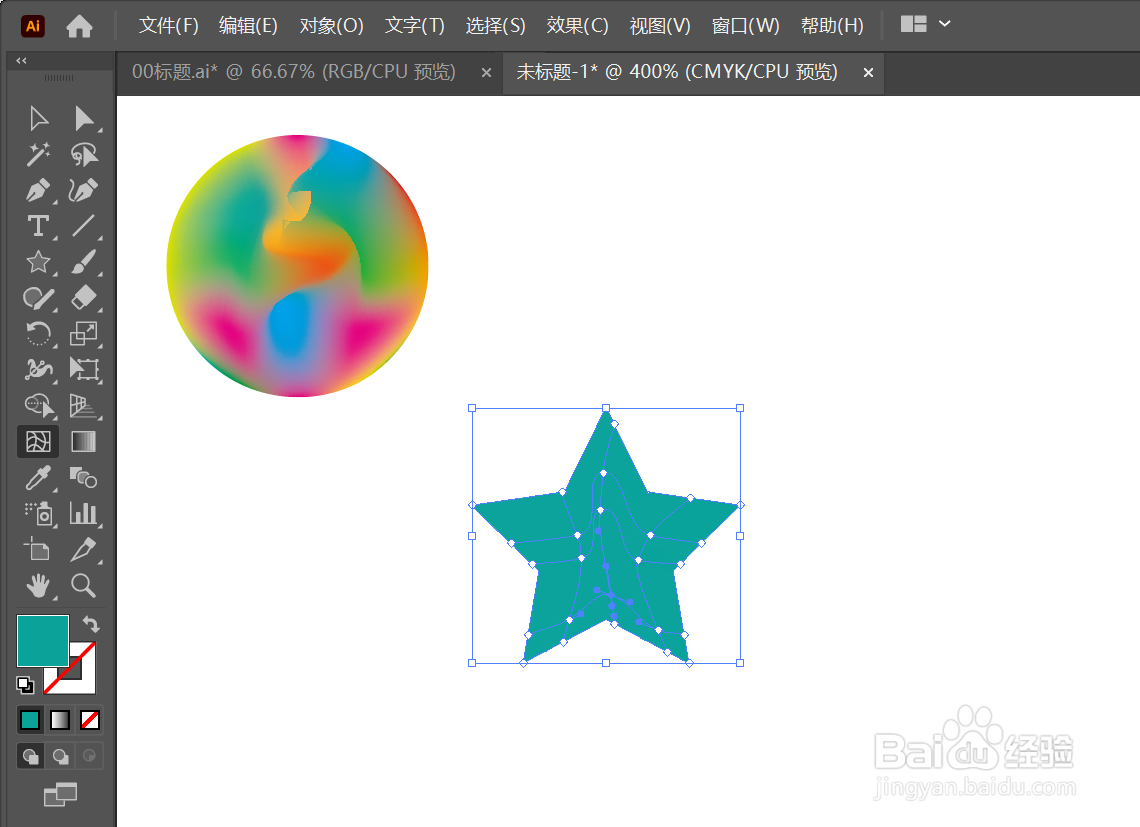Select the Paintbrush tool
This screenshot has width=1140, height=827.
(84, 262)
